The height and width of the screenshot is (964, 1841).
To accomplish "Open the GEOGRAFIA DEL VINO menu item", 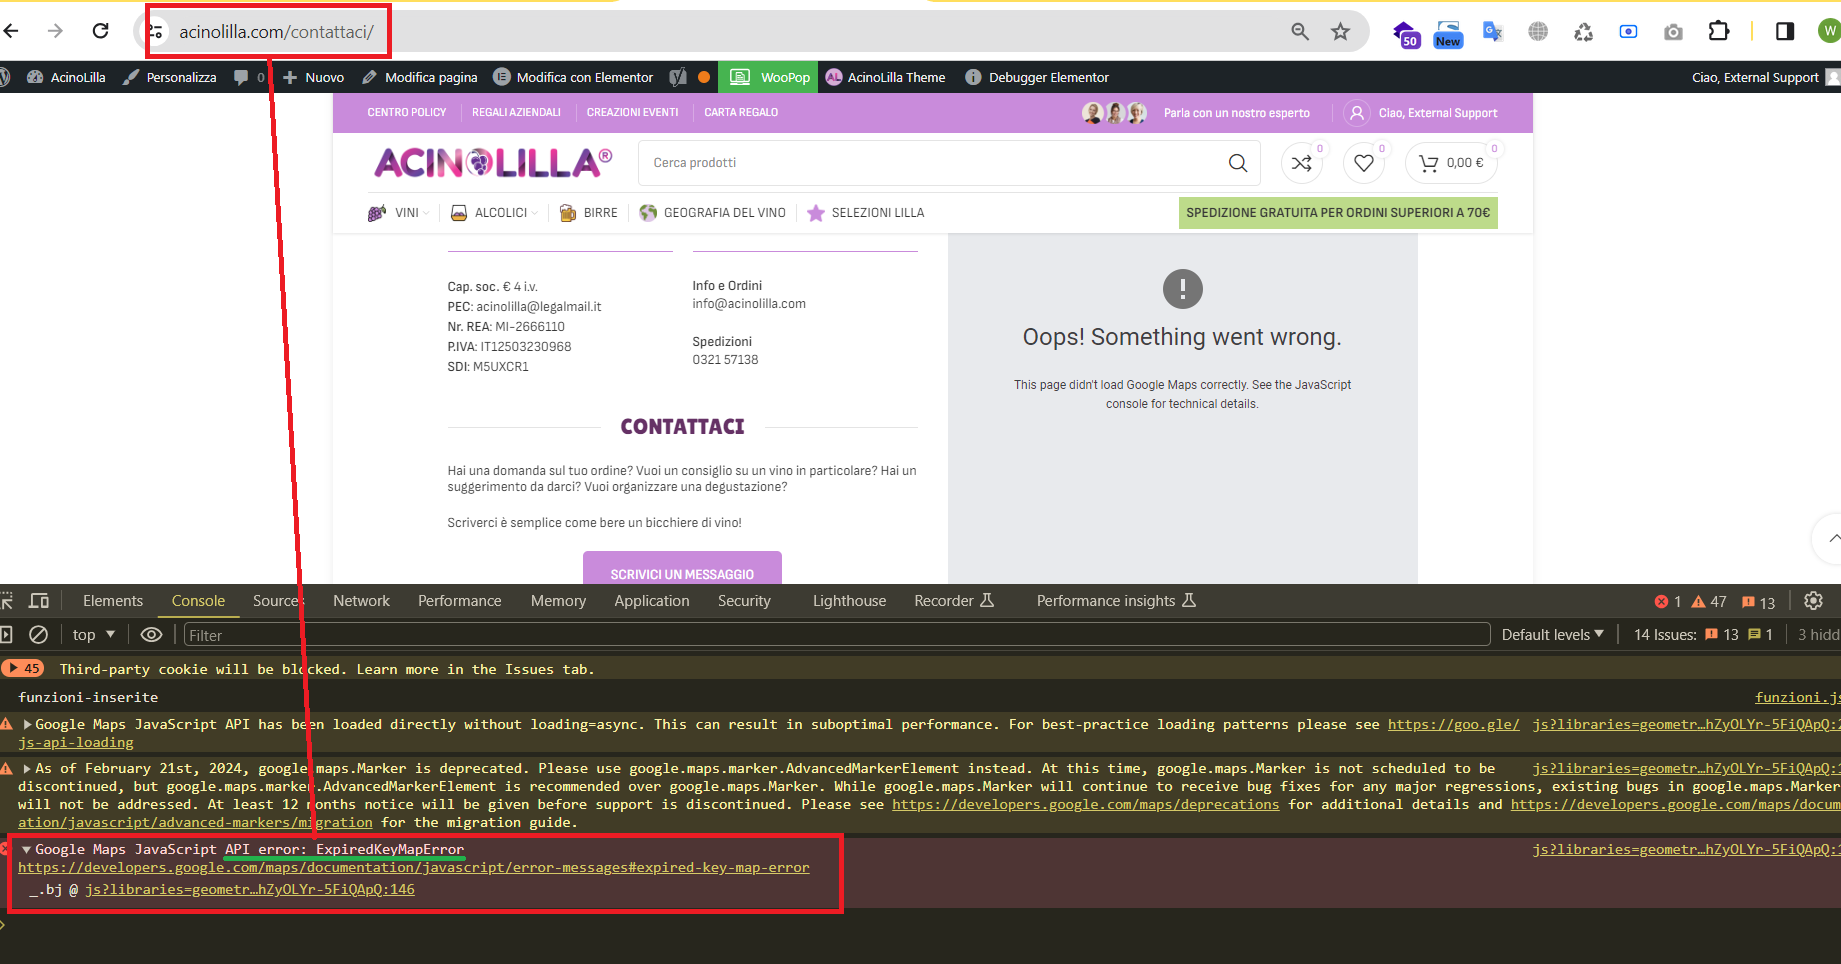I will click(x=713, y=213).
